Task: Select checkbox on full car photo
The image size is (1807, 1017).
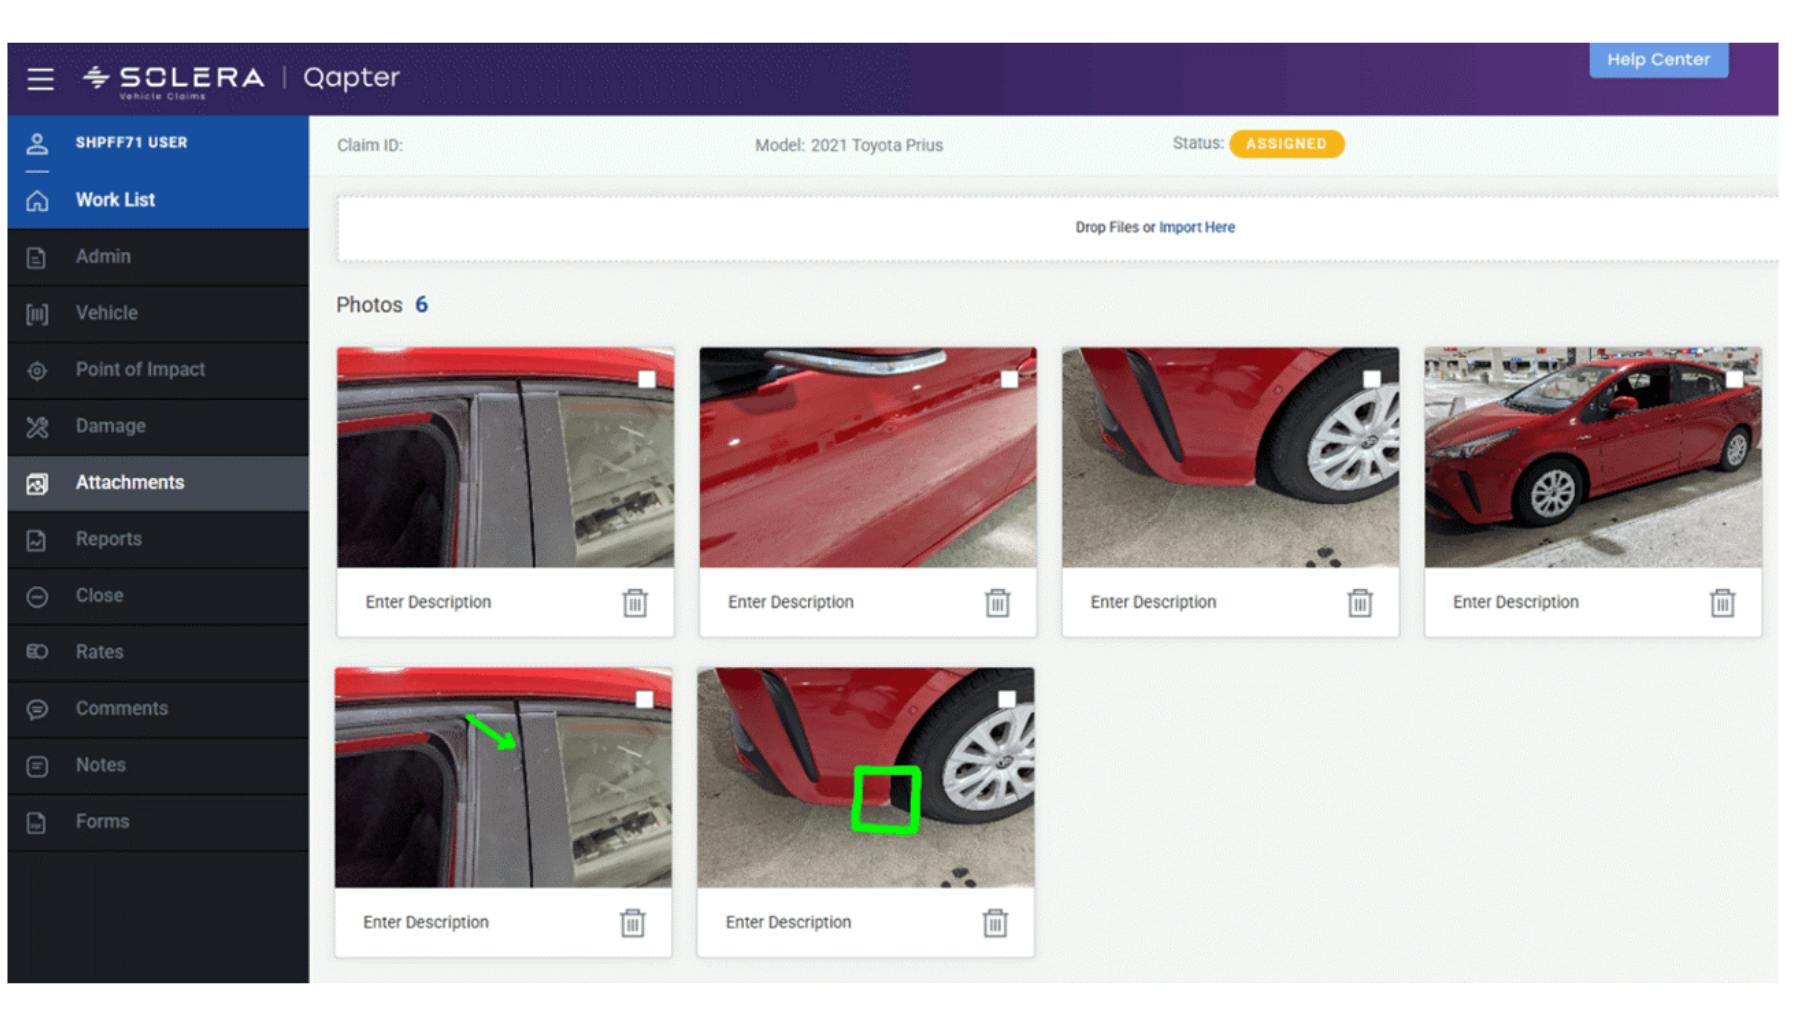Action: click(x=1734, y=380)
